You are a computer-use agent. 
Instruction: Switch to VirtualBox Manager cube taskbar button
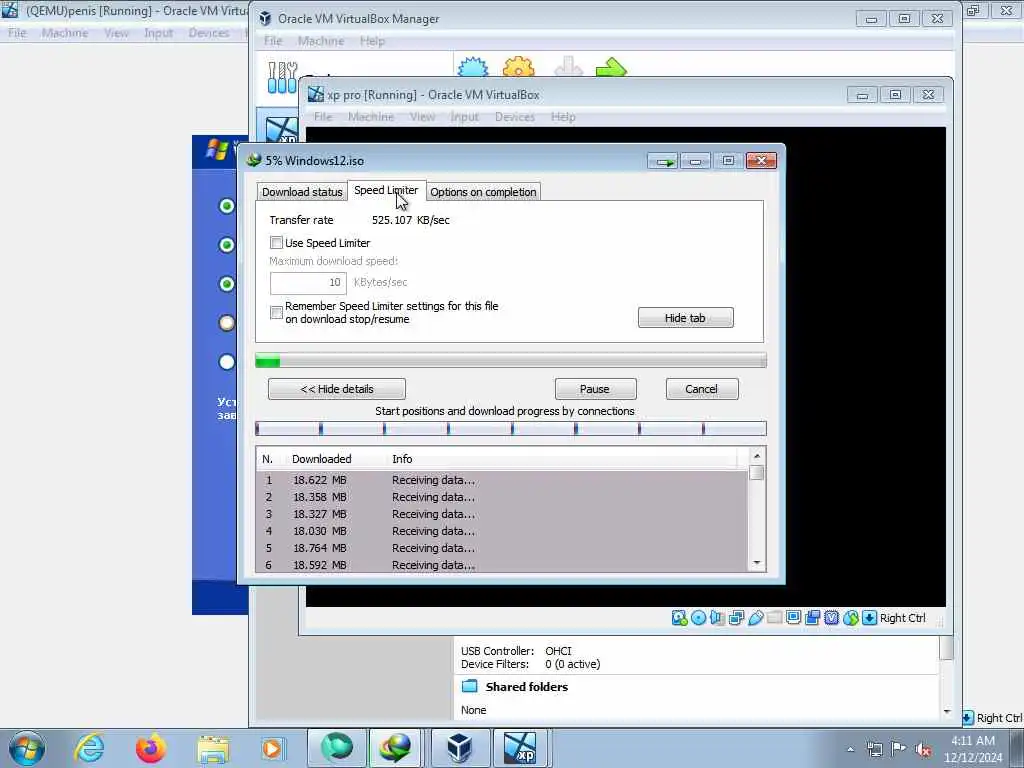(x=459, y=748)
